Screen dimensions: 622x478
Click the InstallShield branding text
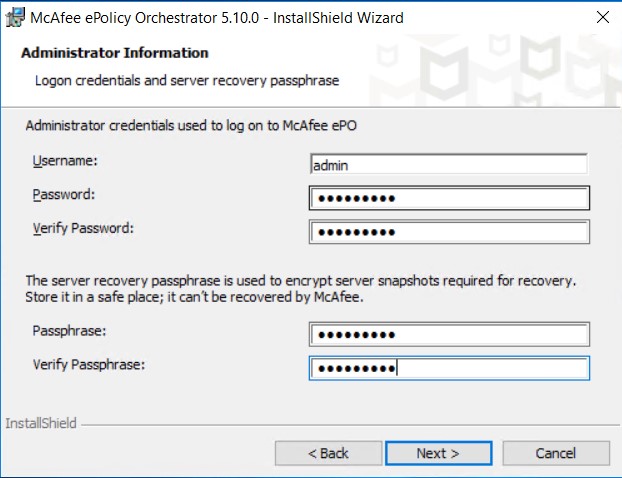pos(41,423)
